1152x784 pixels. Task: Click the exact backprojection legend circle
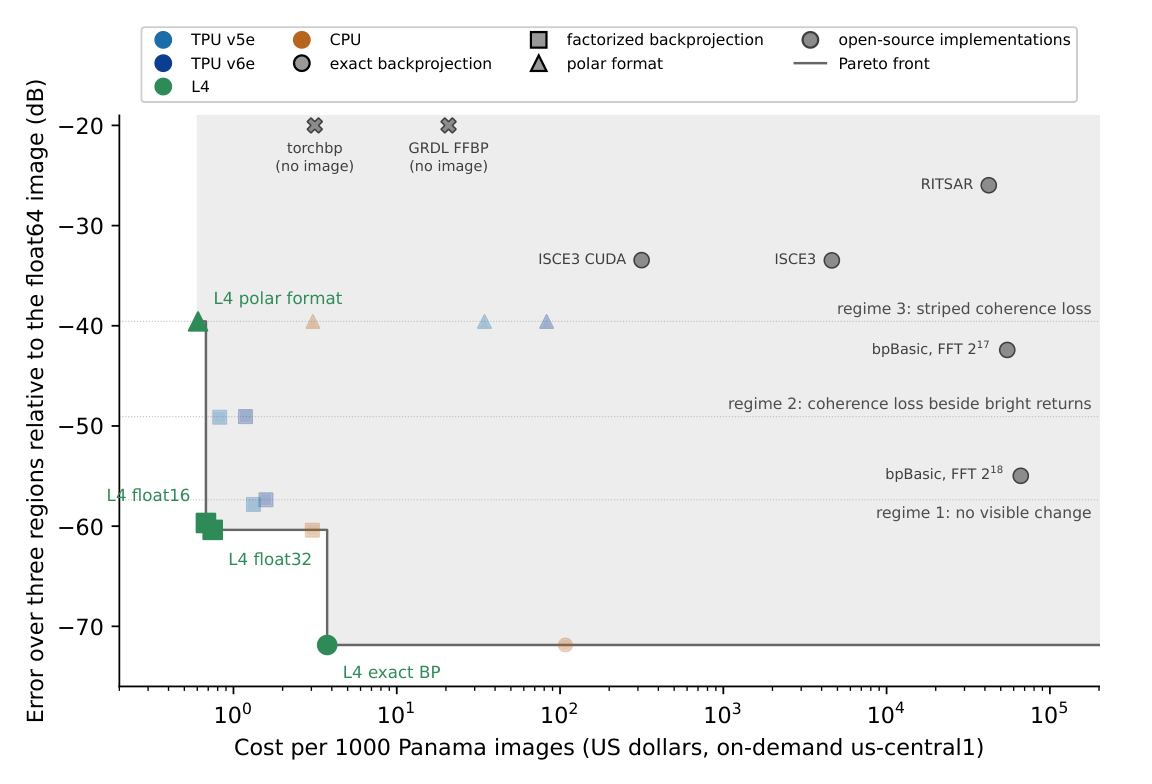click(301, 63)
